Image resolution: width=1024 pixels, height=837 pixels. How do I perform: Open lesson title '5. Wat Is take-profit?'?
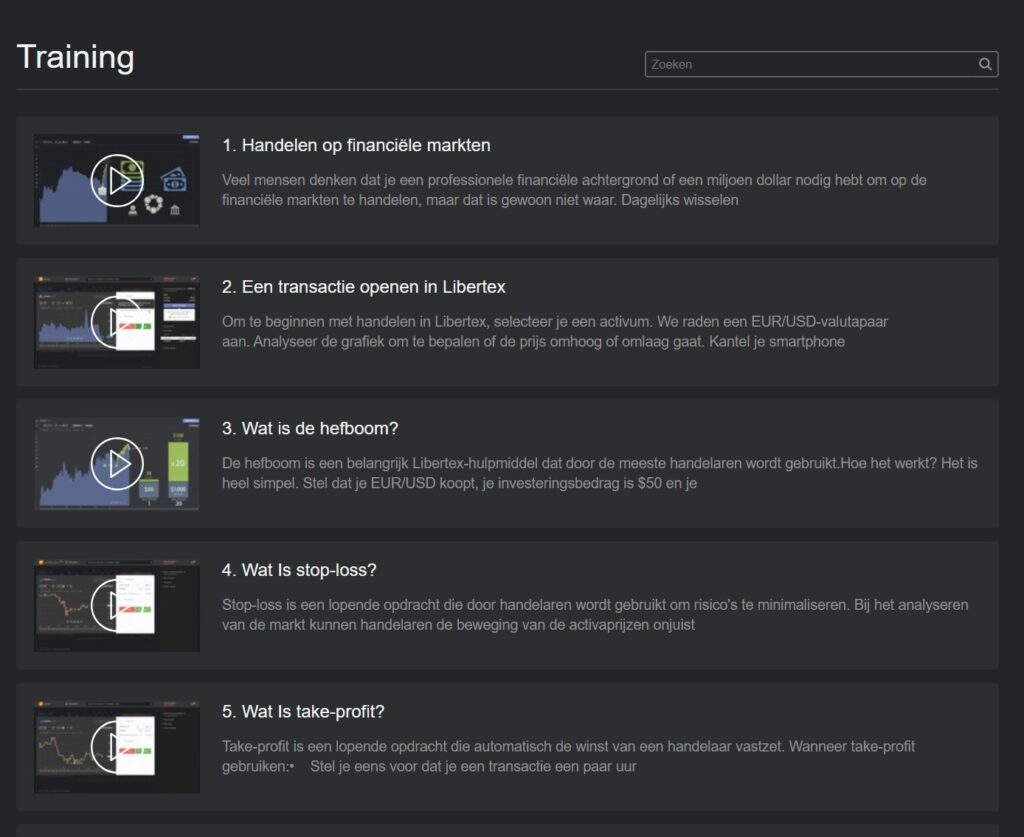click(303, 712)
